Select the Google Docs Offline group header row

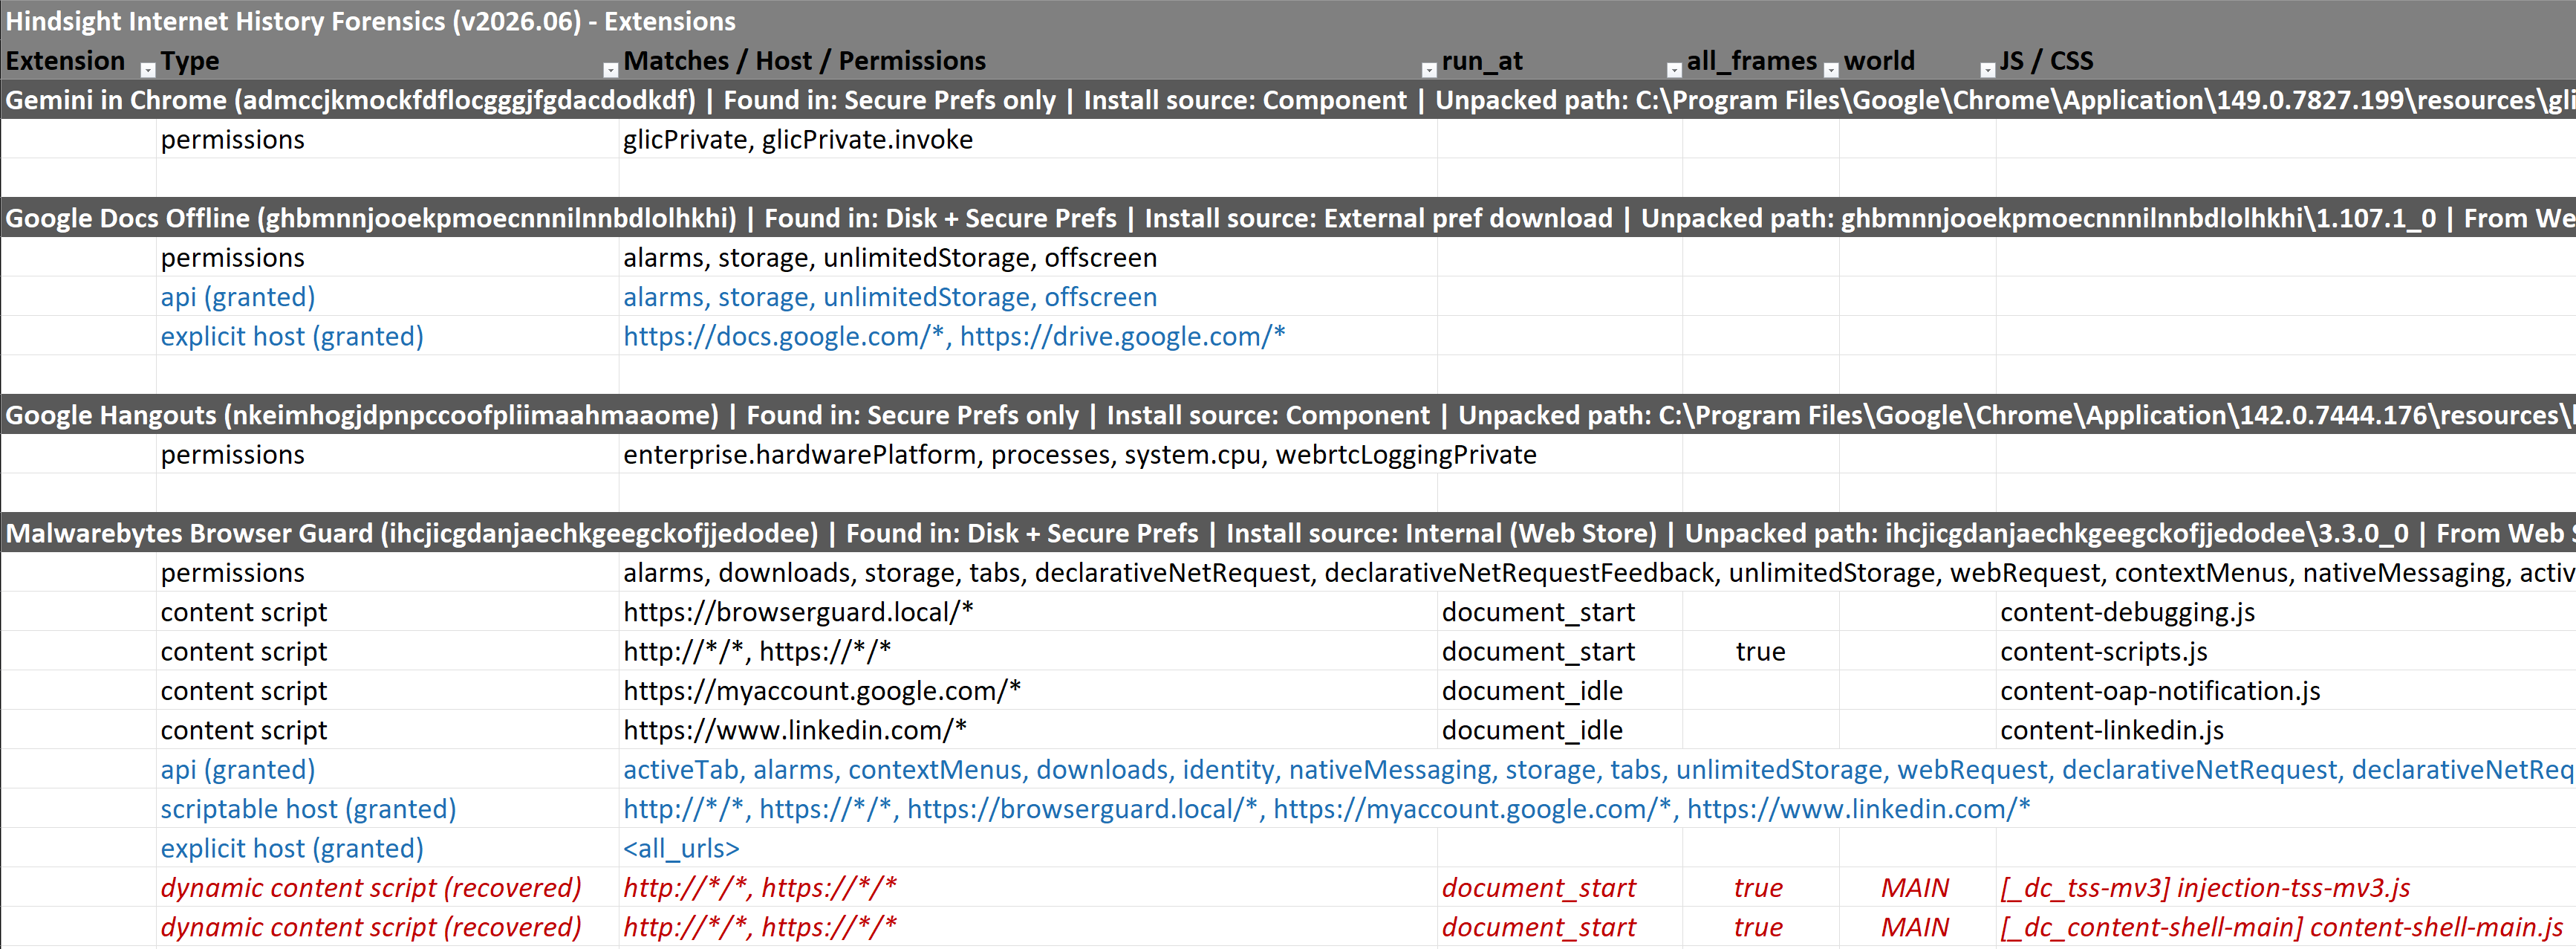click(1288, 218)
